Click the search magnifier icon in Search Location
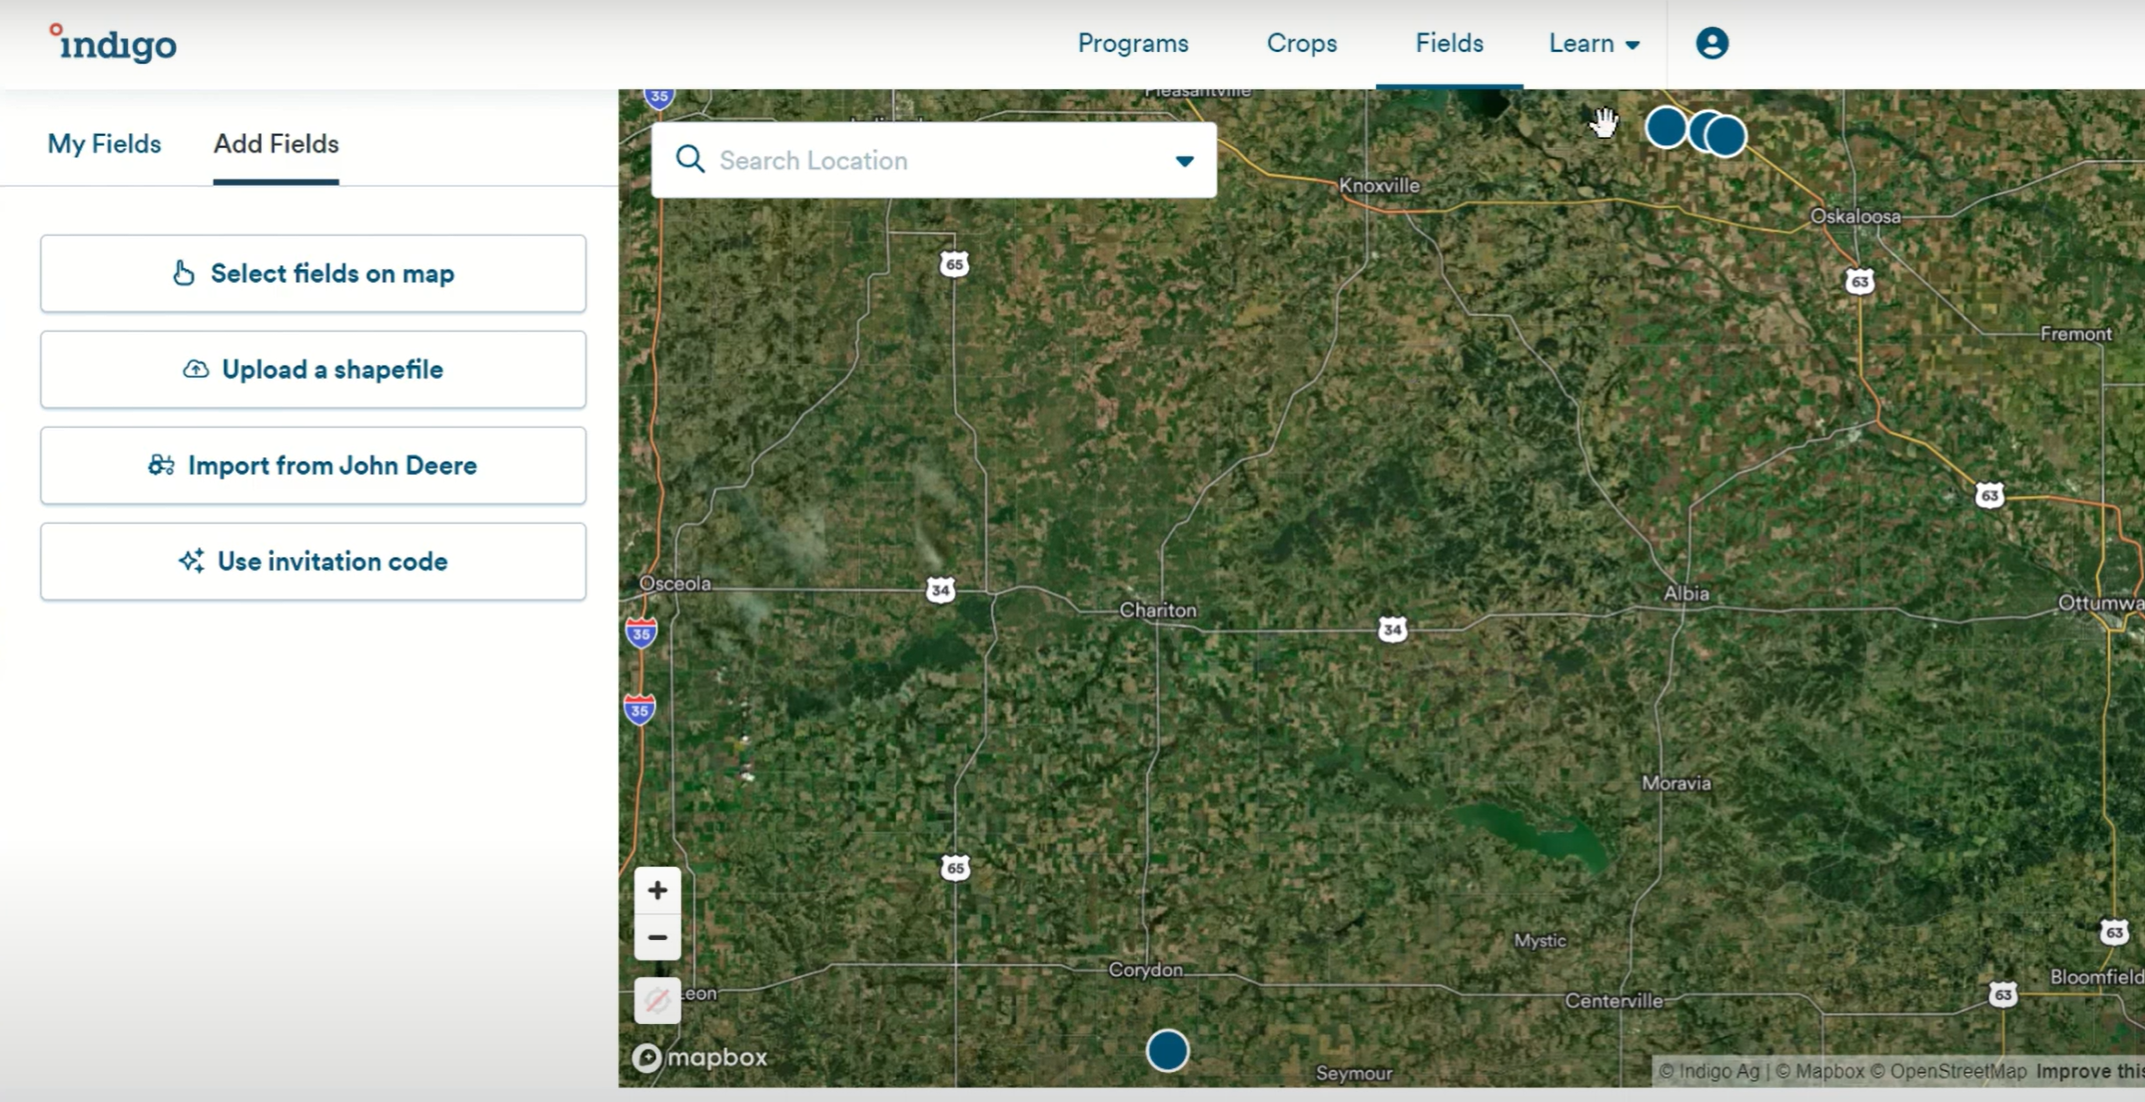 click(691, 160)
